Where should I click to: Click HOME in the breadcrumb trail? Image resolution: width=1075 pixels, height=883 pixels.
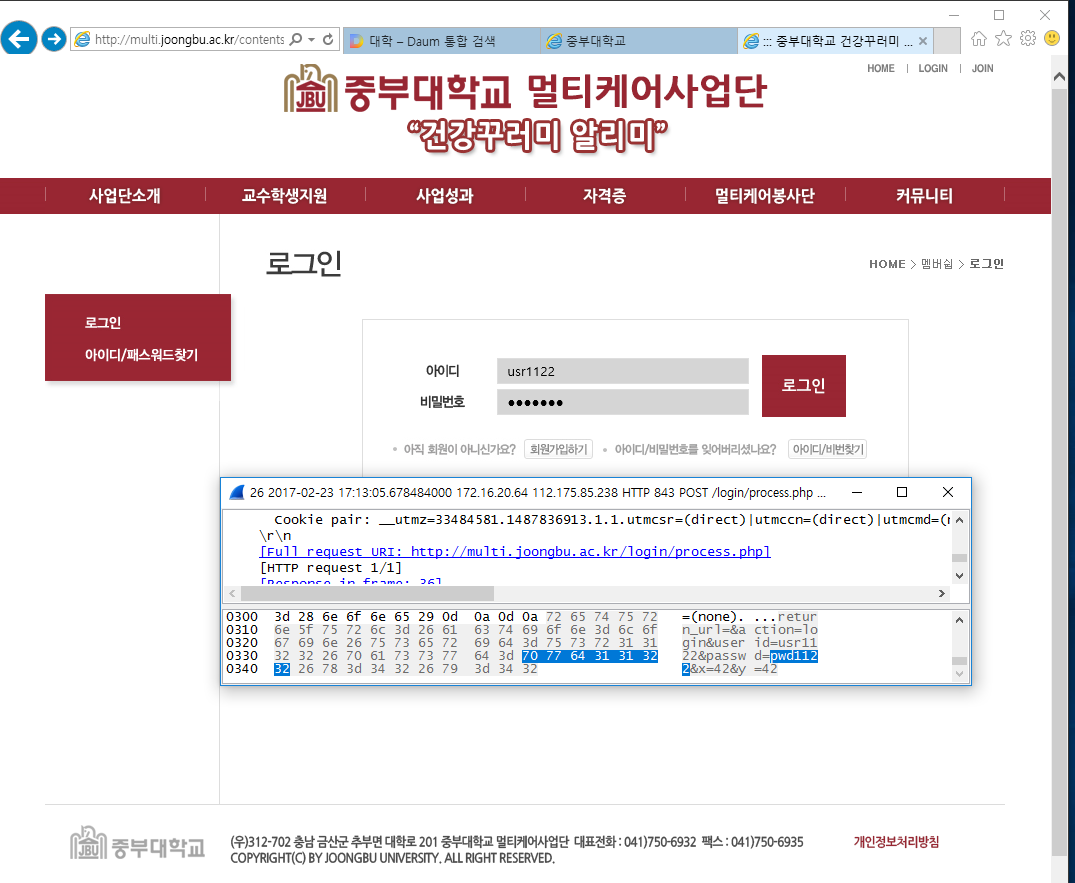pos(887,264)
